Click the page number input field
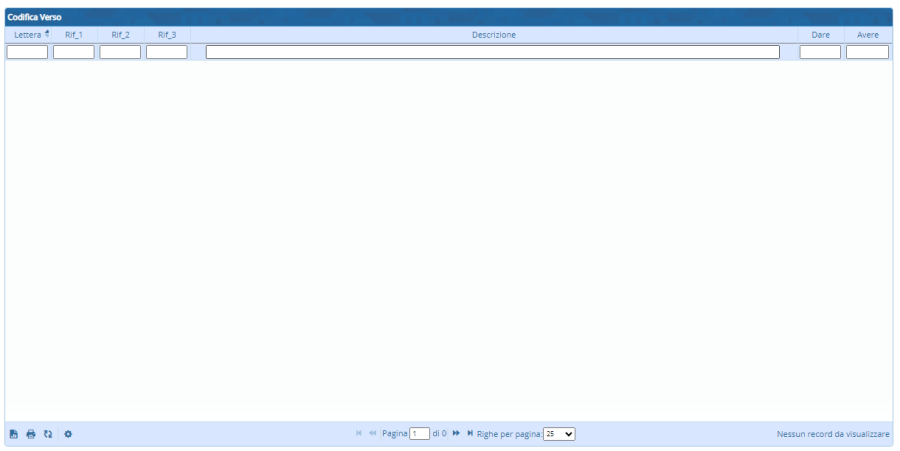 tap(420, 434)
